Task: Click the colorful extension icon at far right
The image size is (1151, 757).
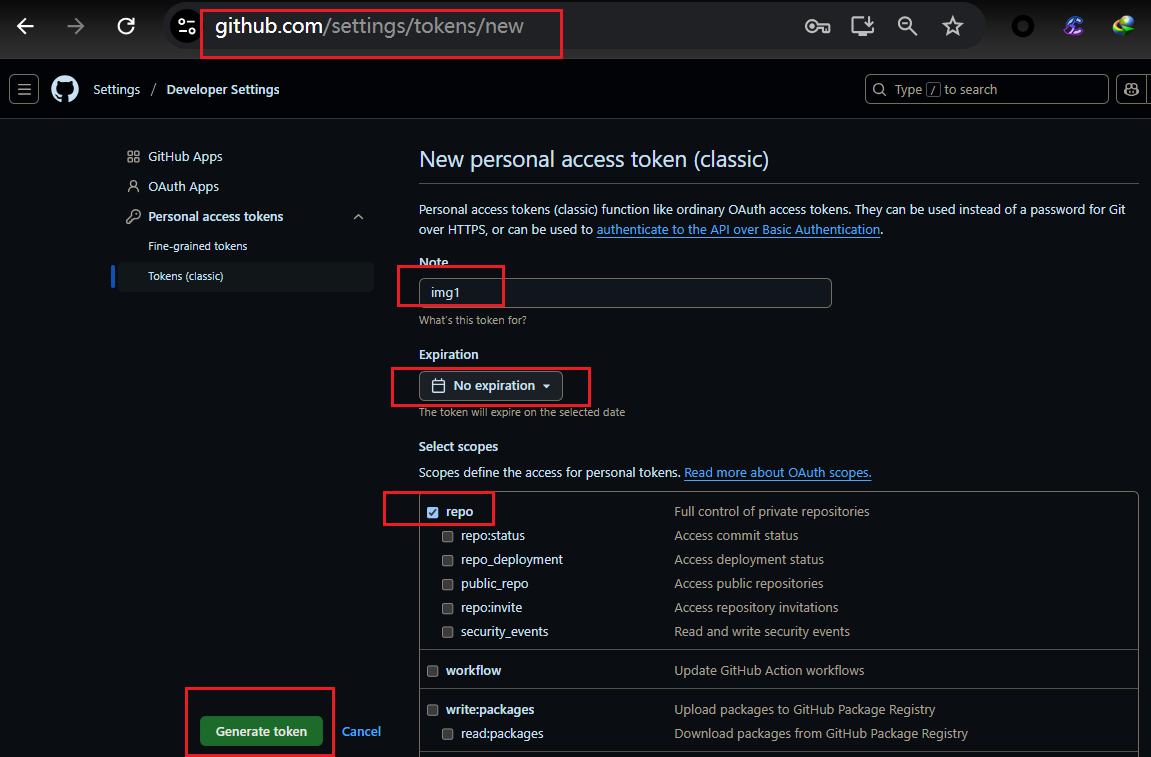Action: (x=1123, y=26)
